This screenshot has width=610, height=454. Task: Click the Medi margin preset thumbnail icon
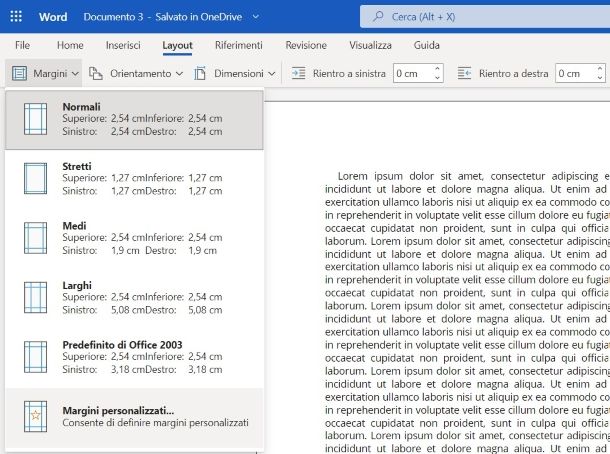click(35, 238)
